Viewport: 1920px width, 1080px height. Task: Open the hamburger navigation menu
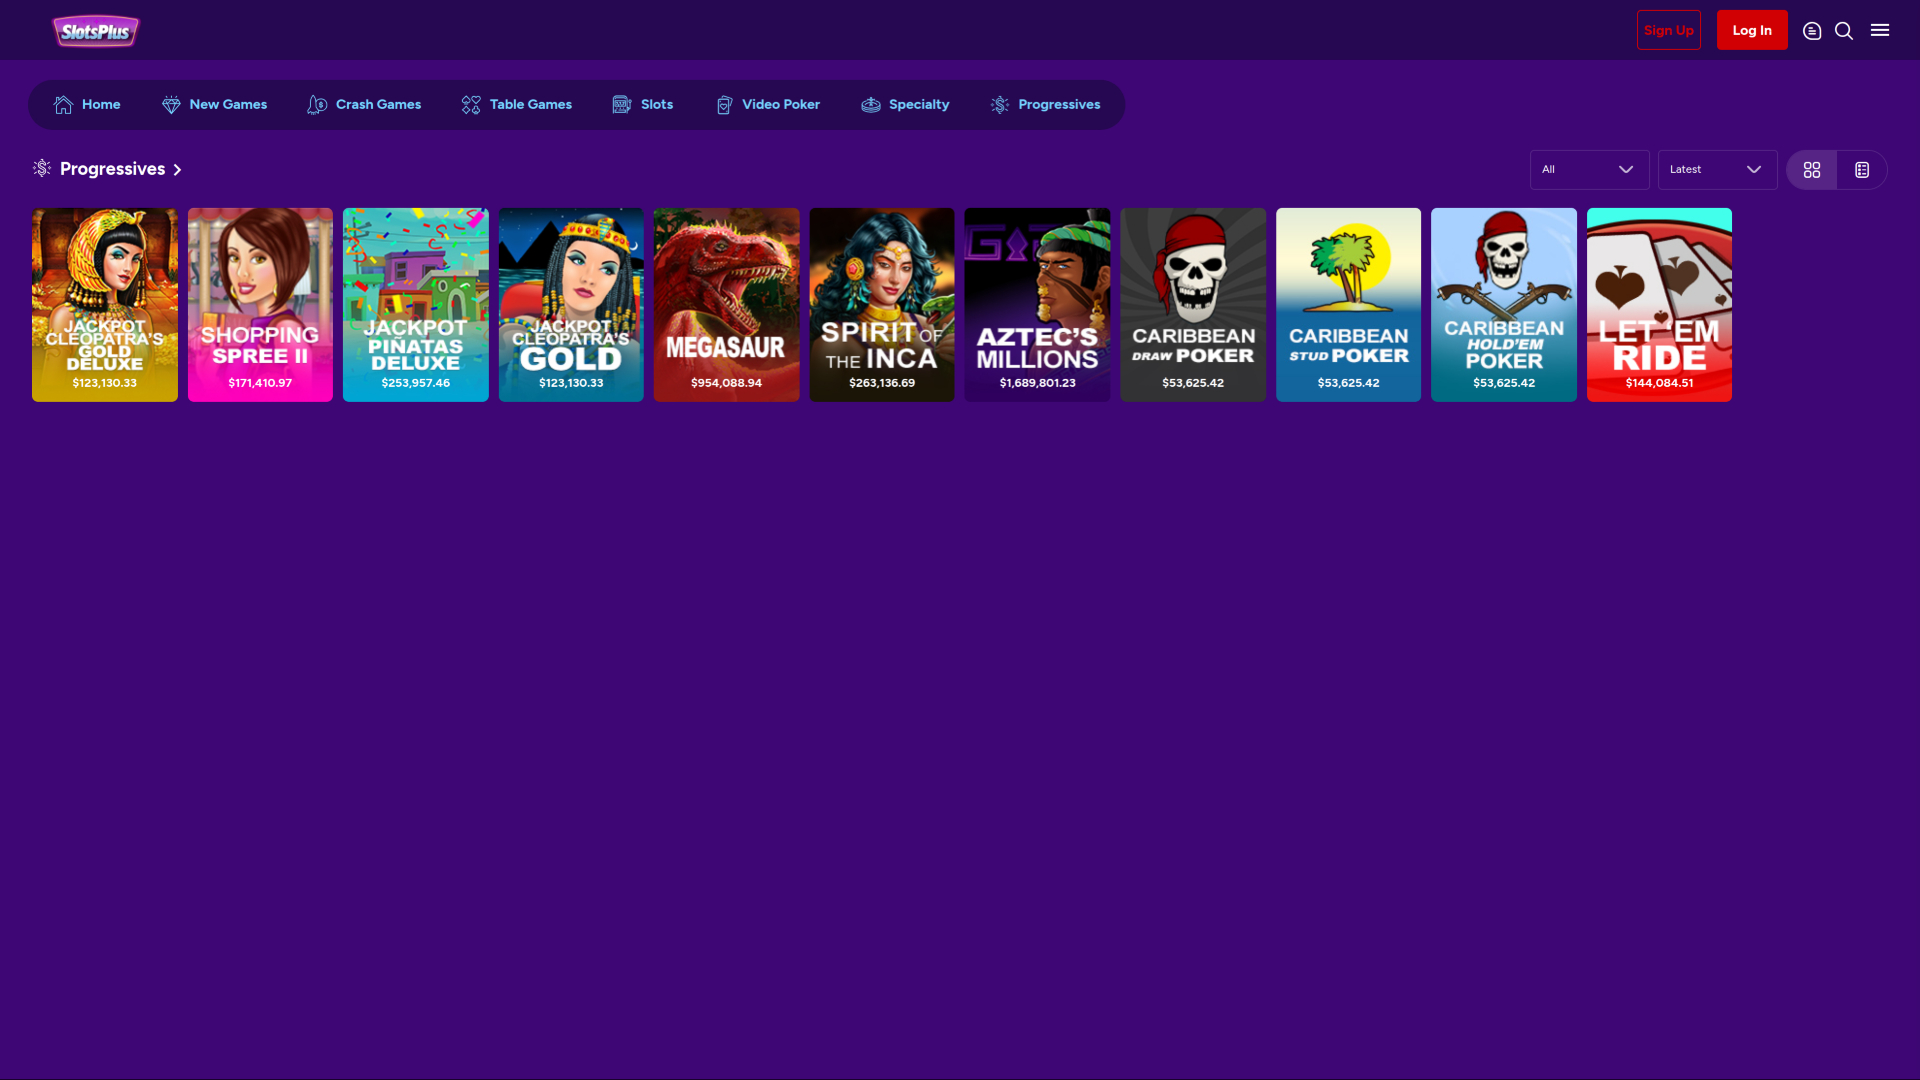pos(1880,30)
